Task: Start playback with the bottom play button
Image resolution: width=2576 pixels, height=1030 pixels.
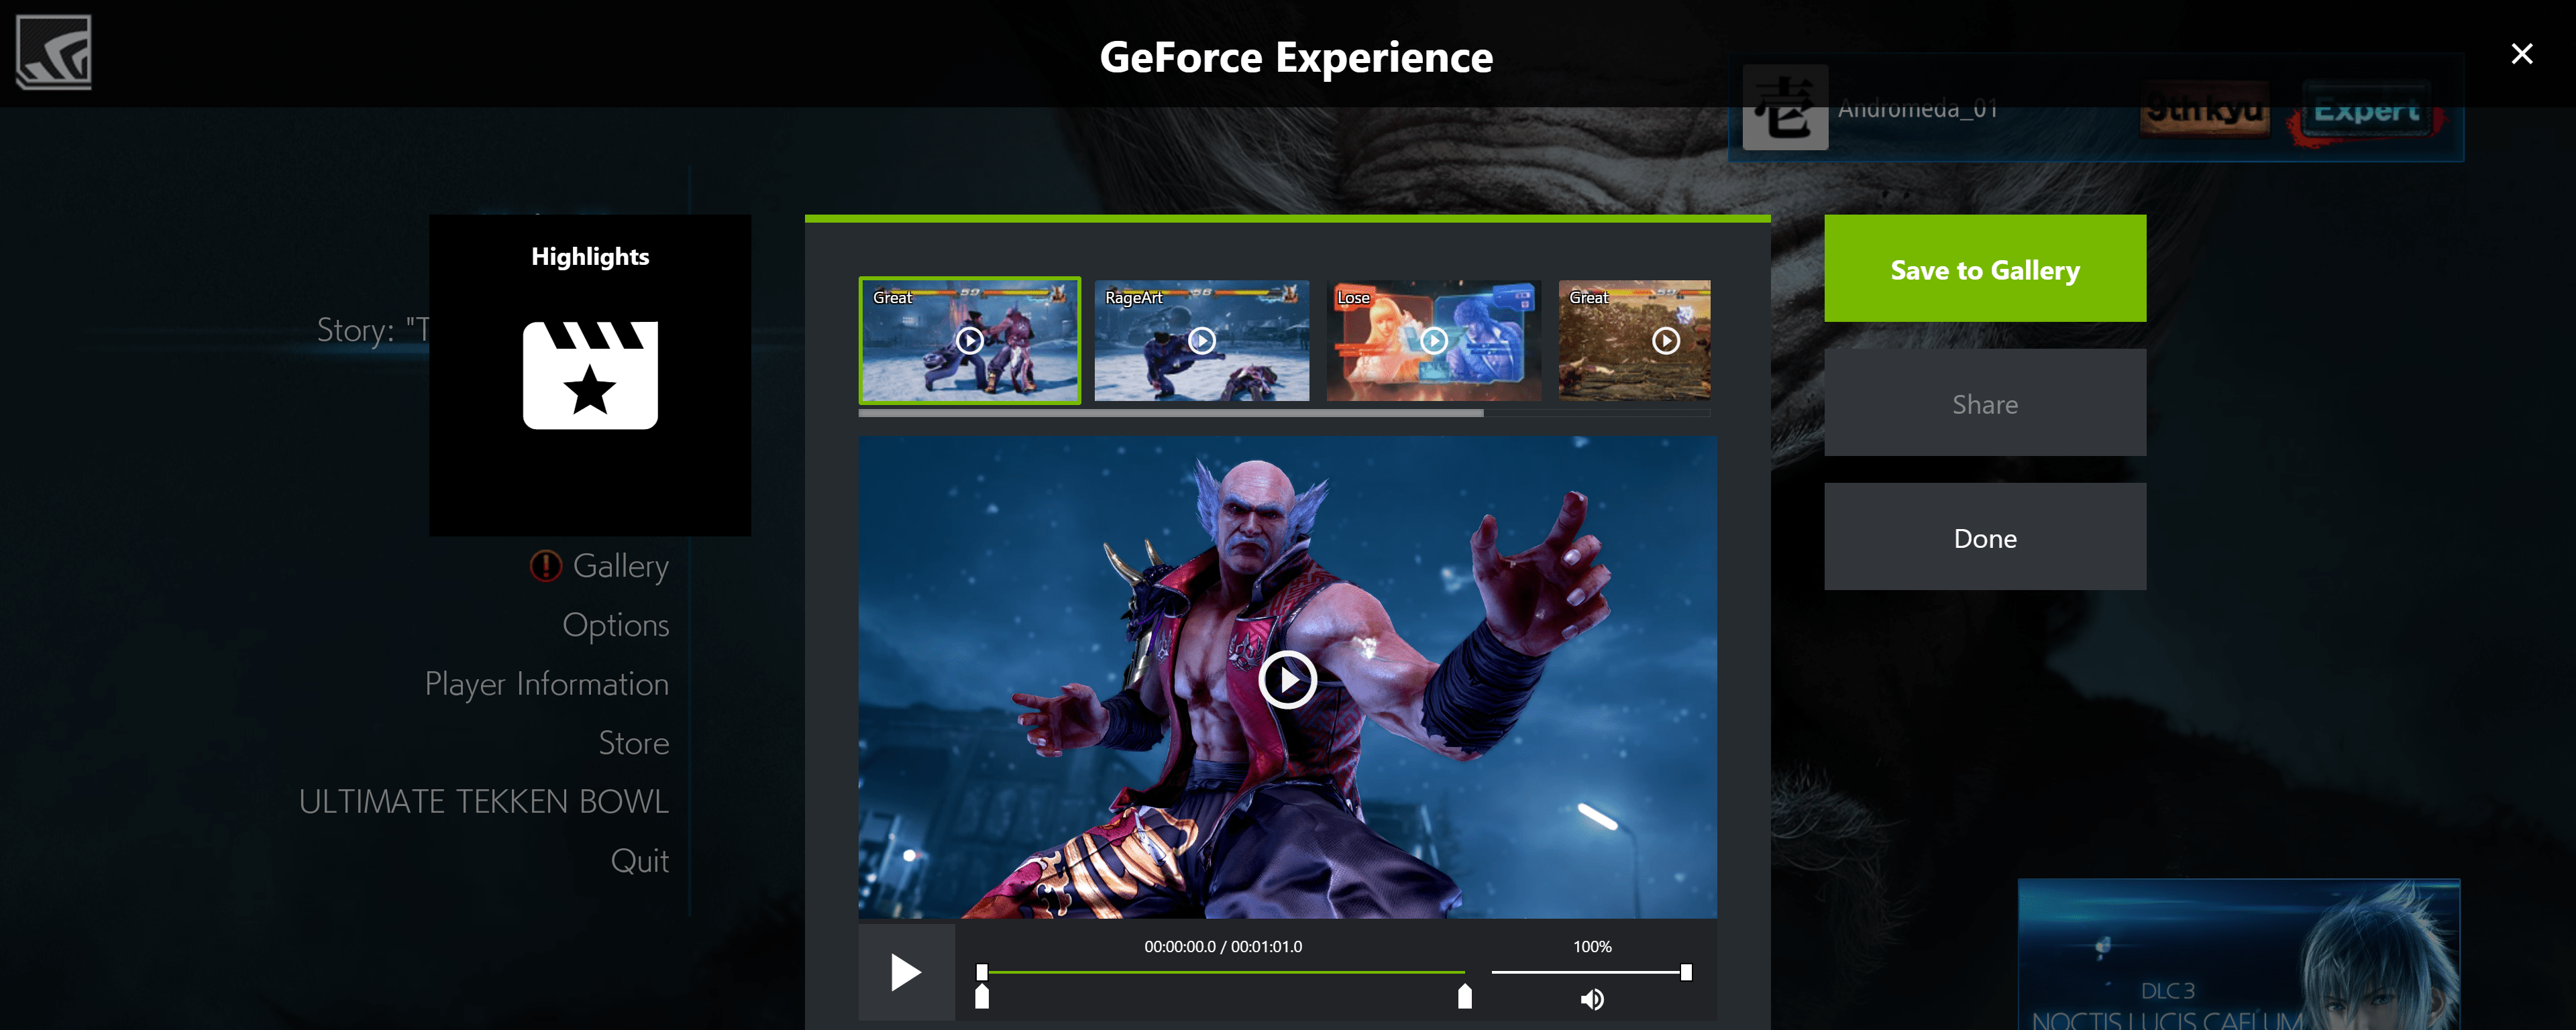Action: (x=905, y=971)
